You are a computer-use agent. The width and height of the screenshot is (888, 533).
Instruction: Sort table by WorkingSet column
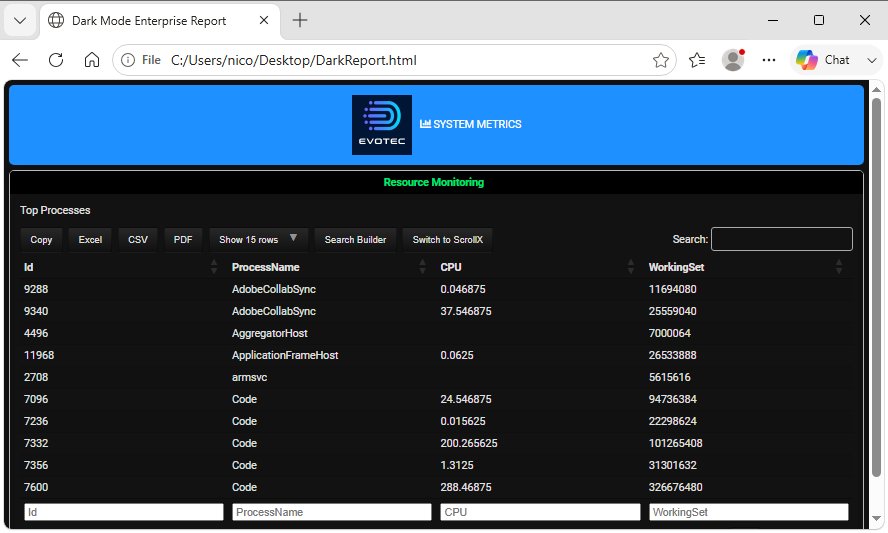[746, 267]
